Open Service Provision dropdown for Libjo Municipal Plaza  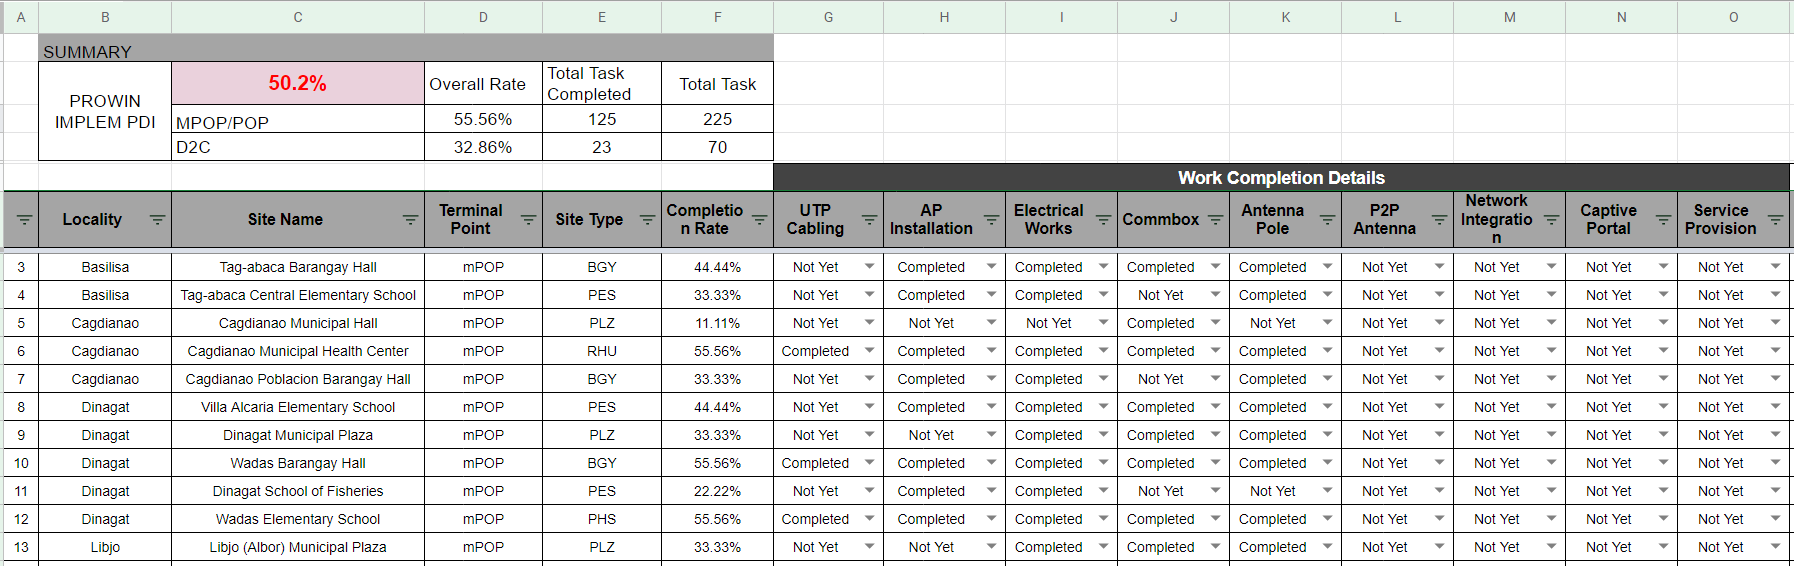(x=1775, y=547)
